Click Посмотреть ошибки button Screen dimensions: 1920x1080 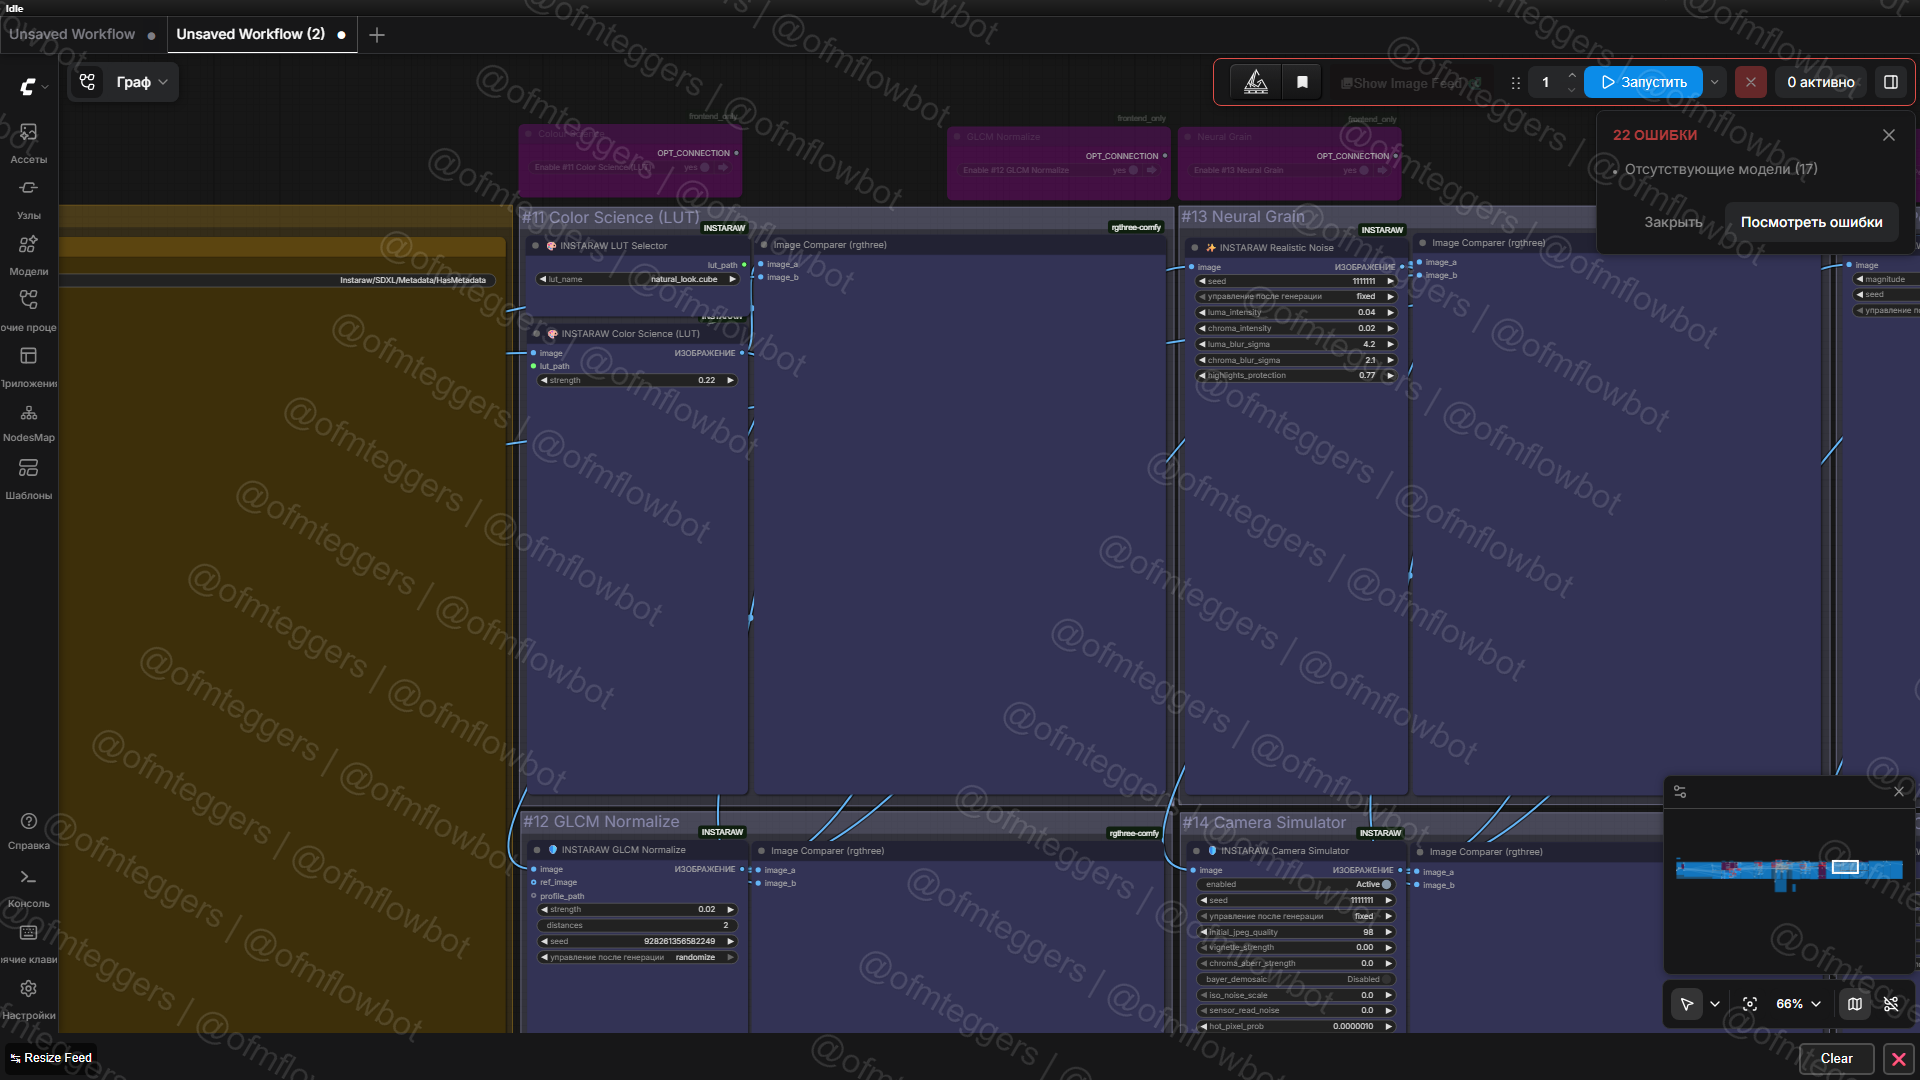point(1811,222)
